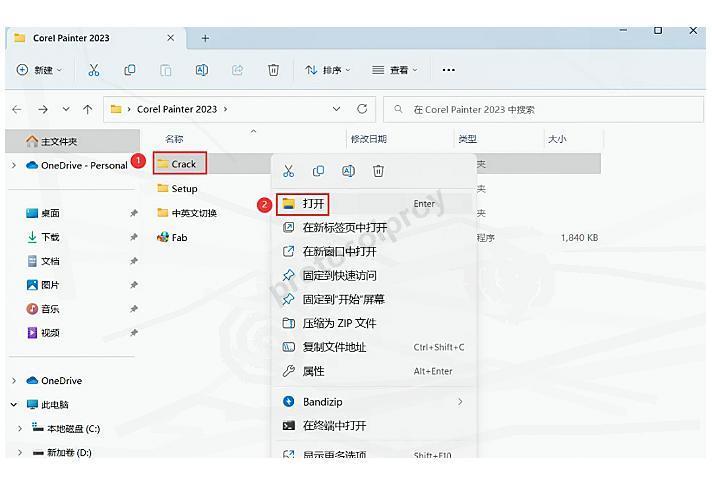Image resolution: width=712 pixels, height=486 pixels.
Task: Collapse This PC (此电脑) tree node
Action: point(14,404)
